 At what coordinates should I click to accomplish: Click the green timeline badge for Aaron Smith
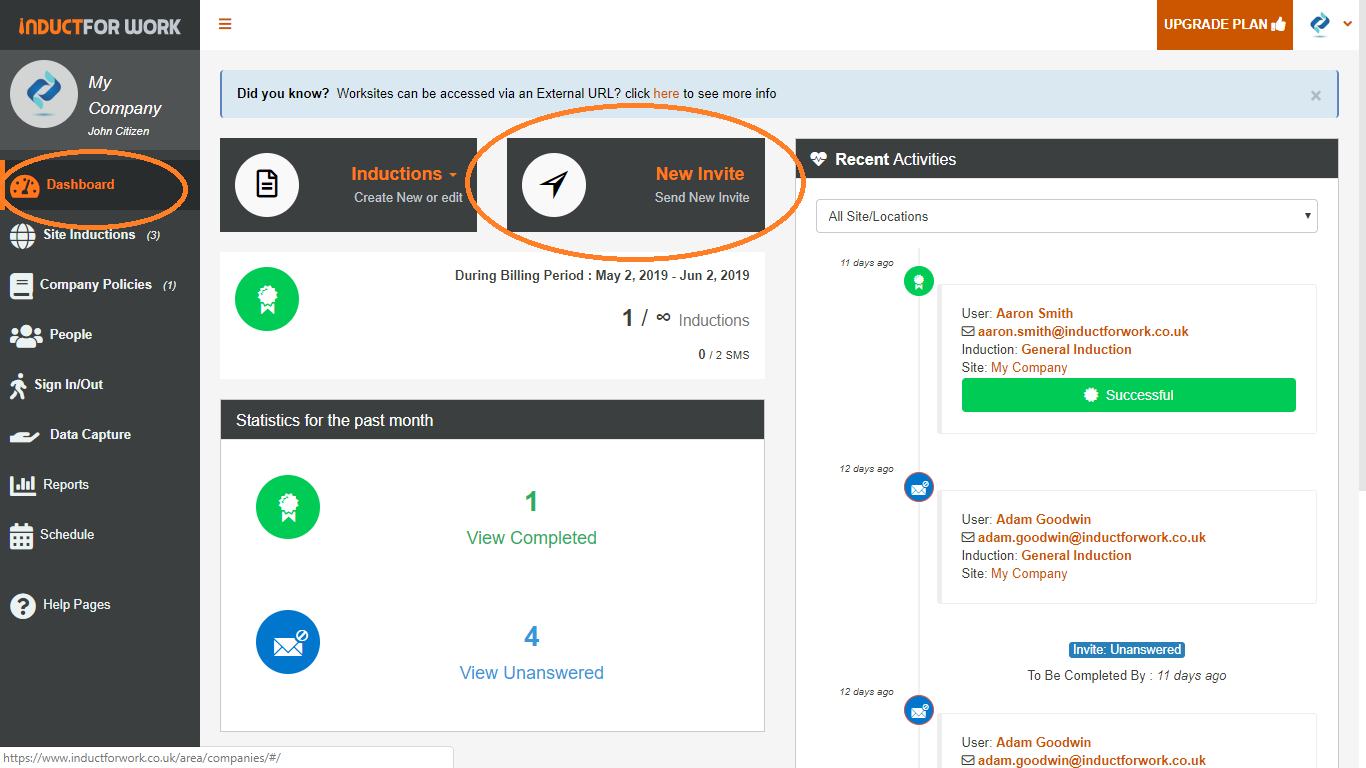point(919,282)
